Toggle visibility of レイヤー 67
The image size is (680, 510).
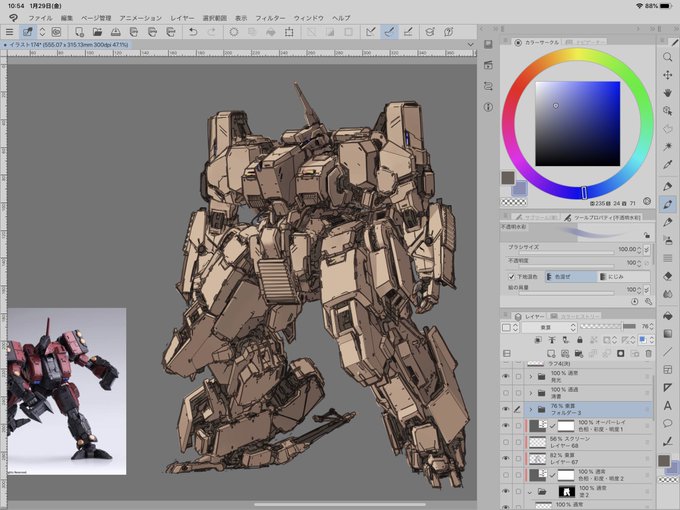[504, 457]
